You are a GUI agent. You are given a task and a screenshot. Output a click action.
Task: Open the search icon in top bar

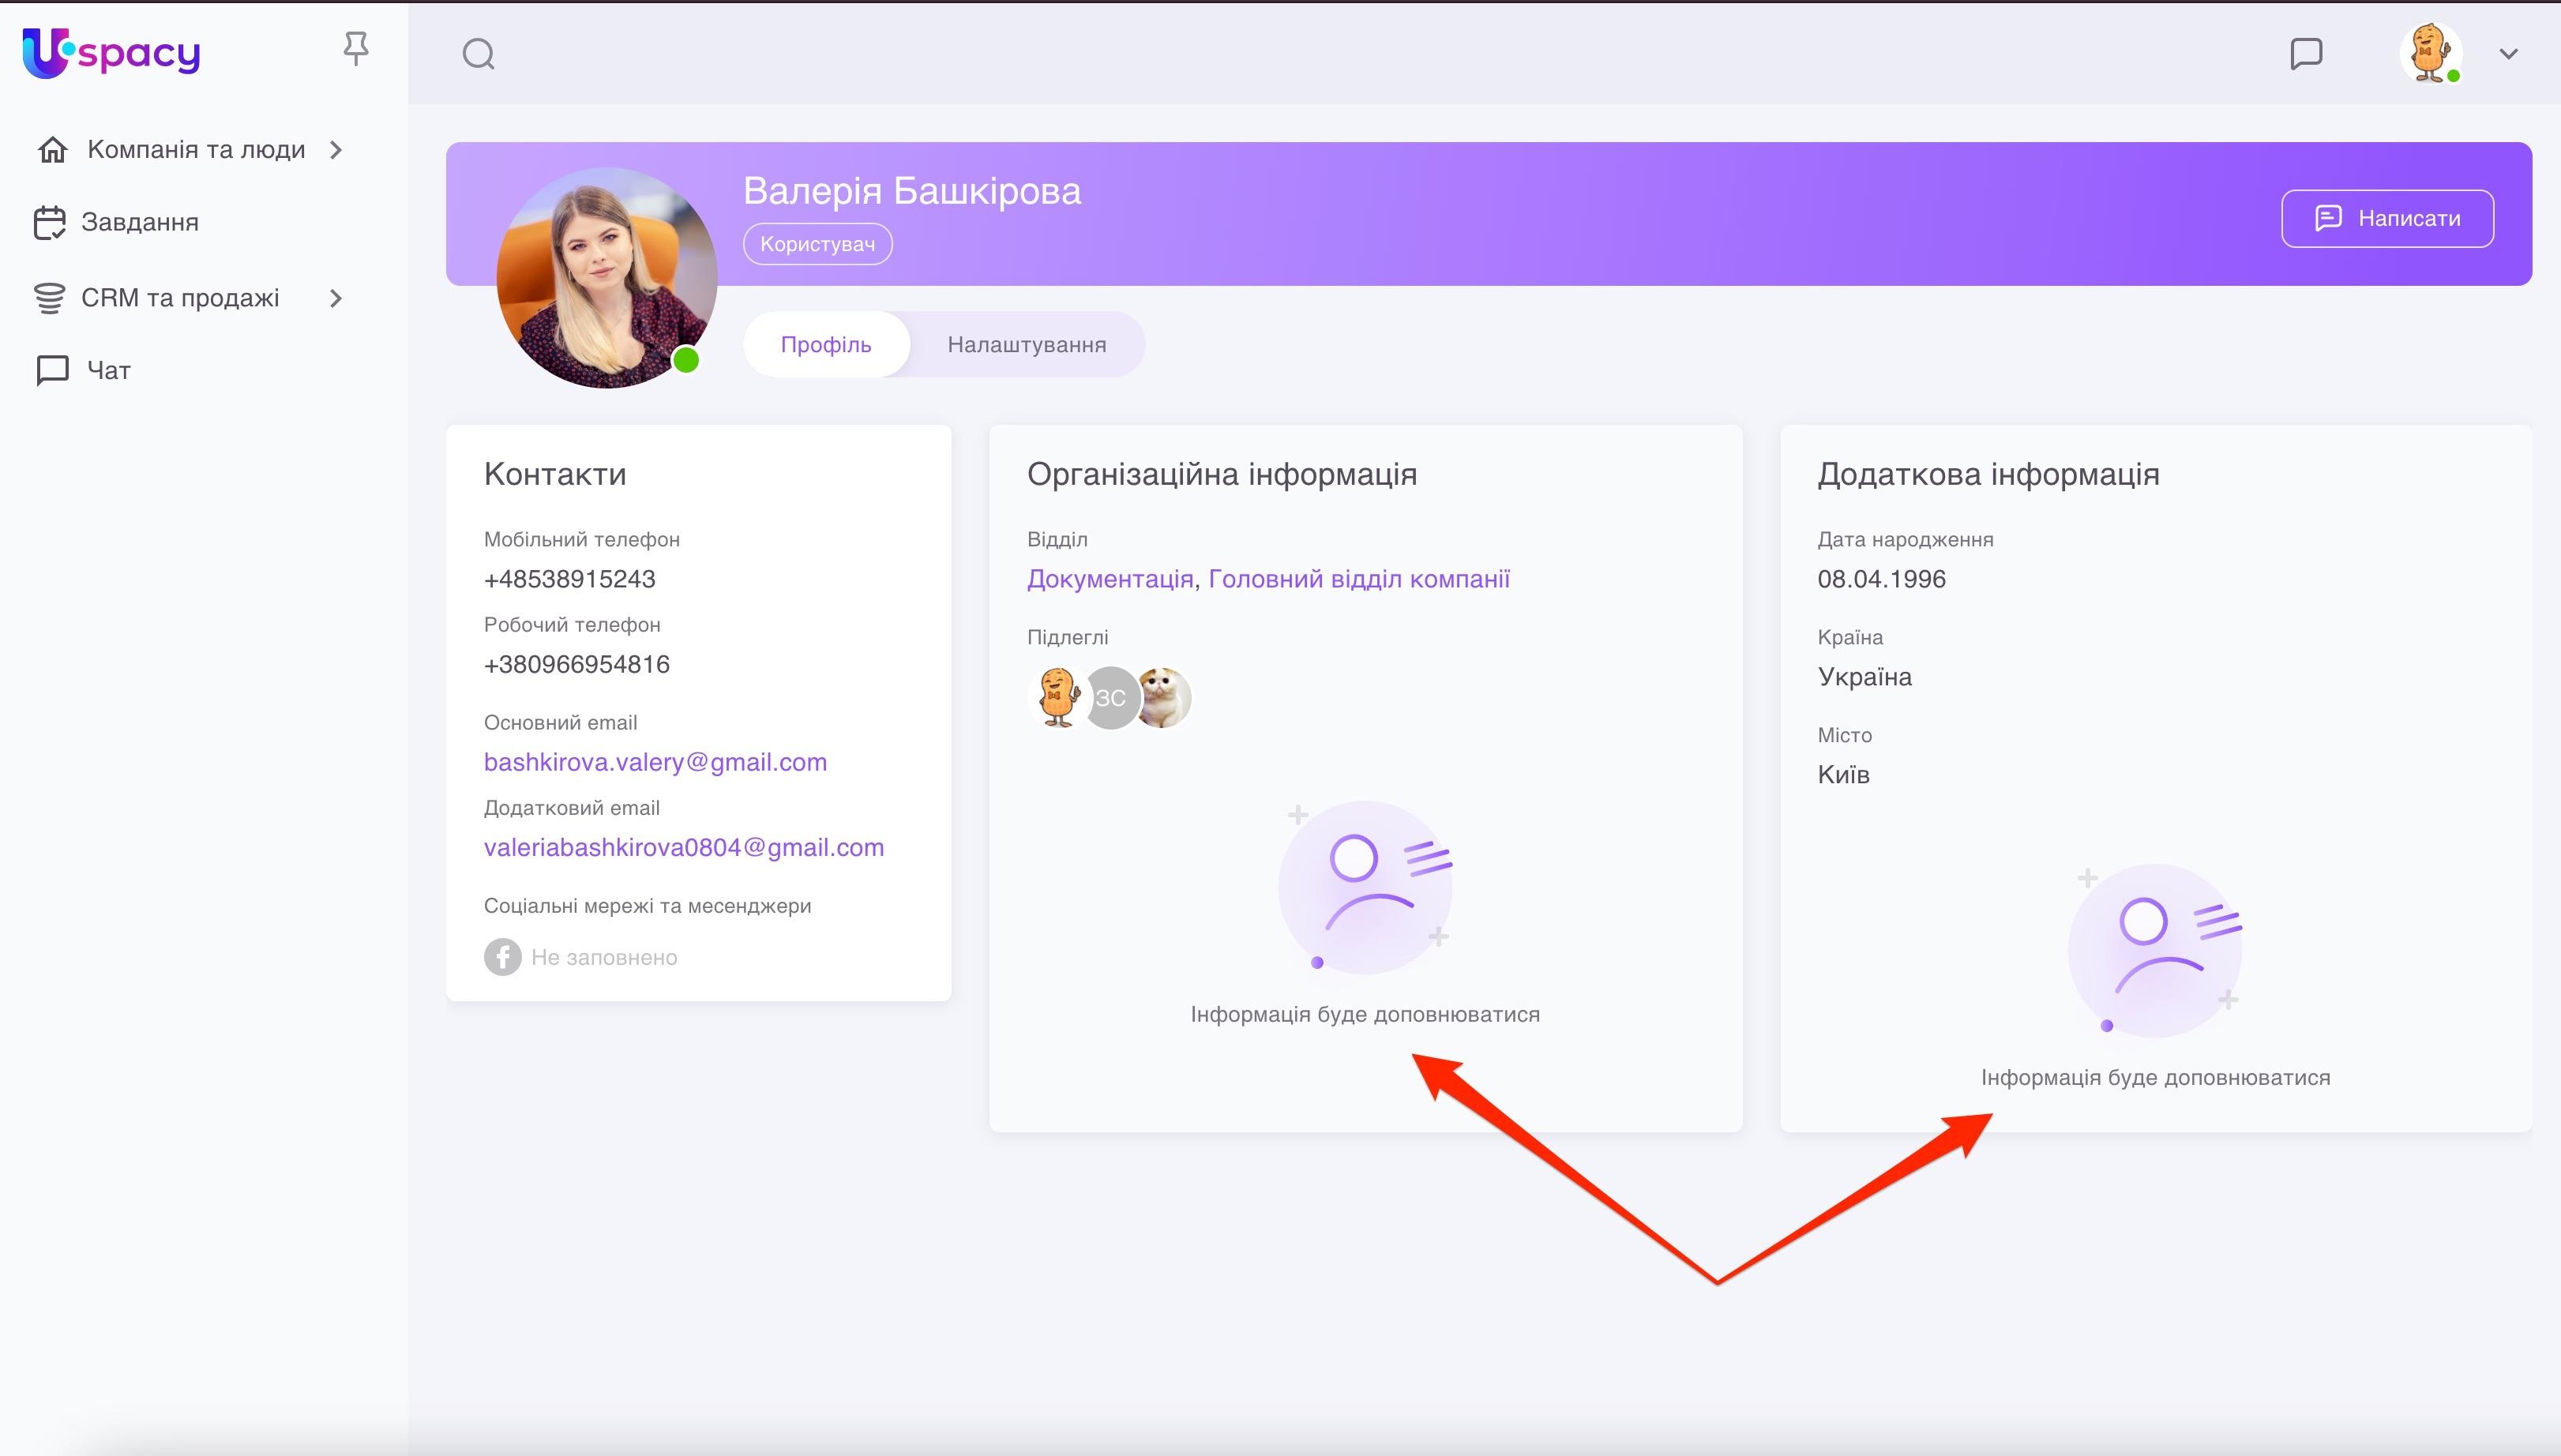click(477, 54)
